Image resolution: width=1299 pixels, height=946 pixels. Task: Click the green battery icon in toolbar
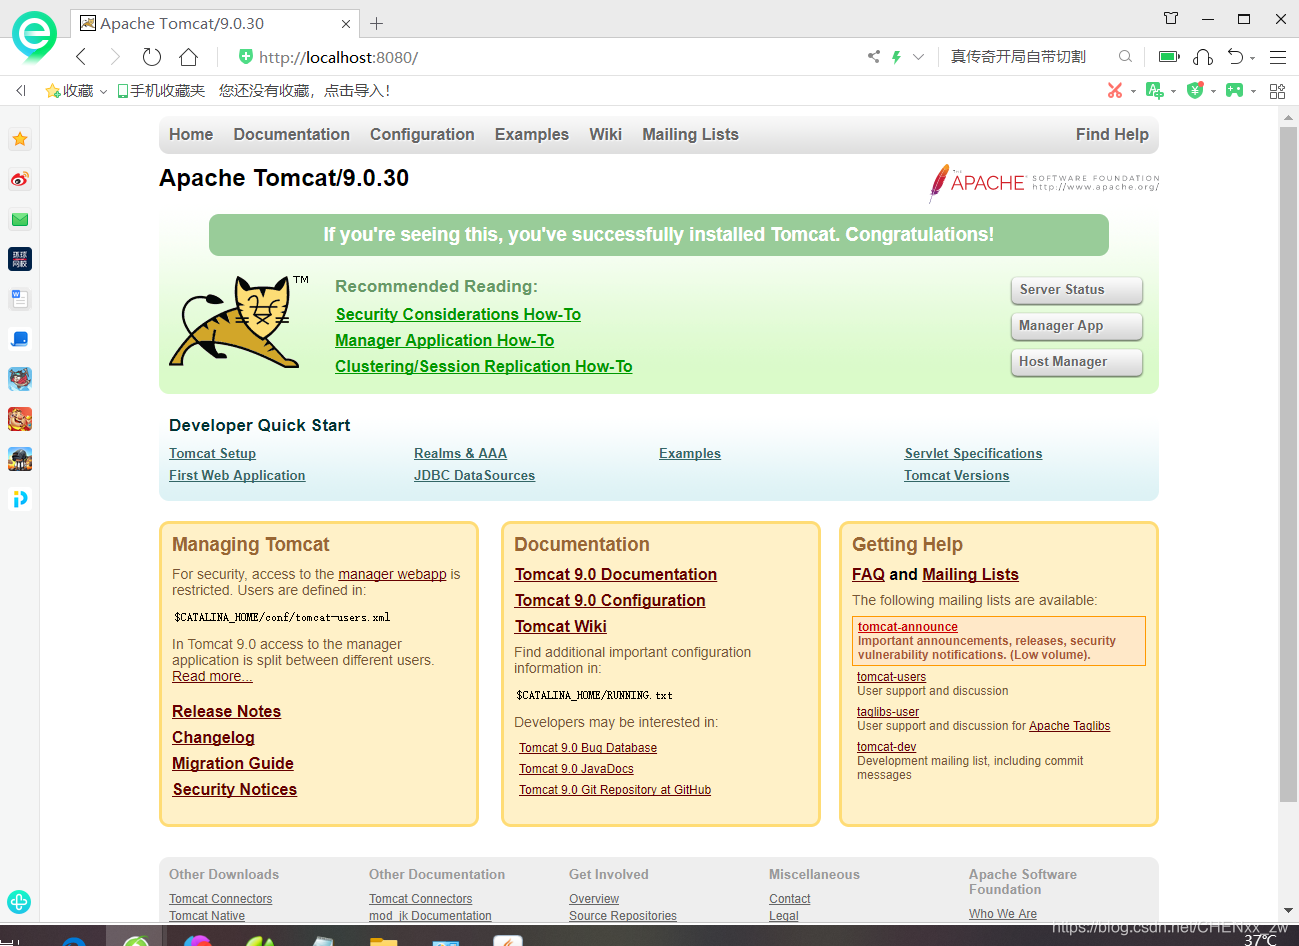[1169, 57]
